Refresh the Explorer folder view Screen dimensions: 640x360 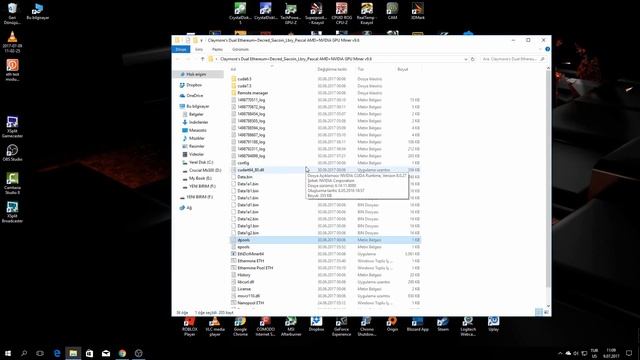(473, 59)
